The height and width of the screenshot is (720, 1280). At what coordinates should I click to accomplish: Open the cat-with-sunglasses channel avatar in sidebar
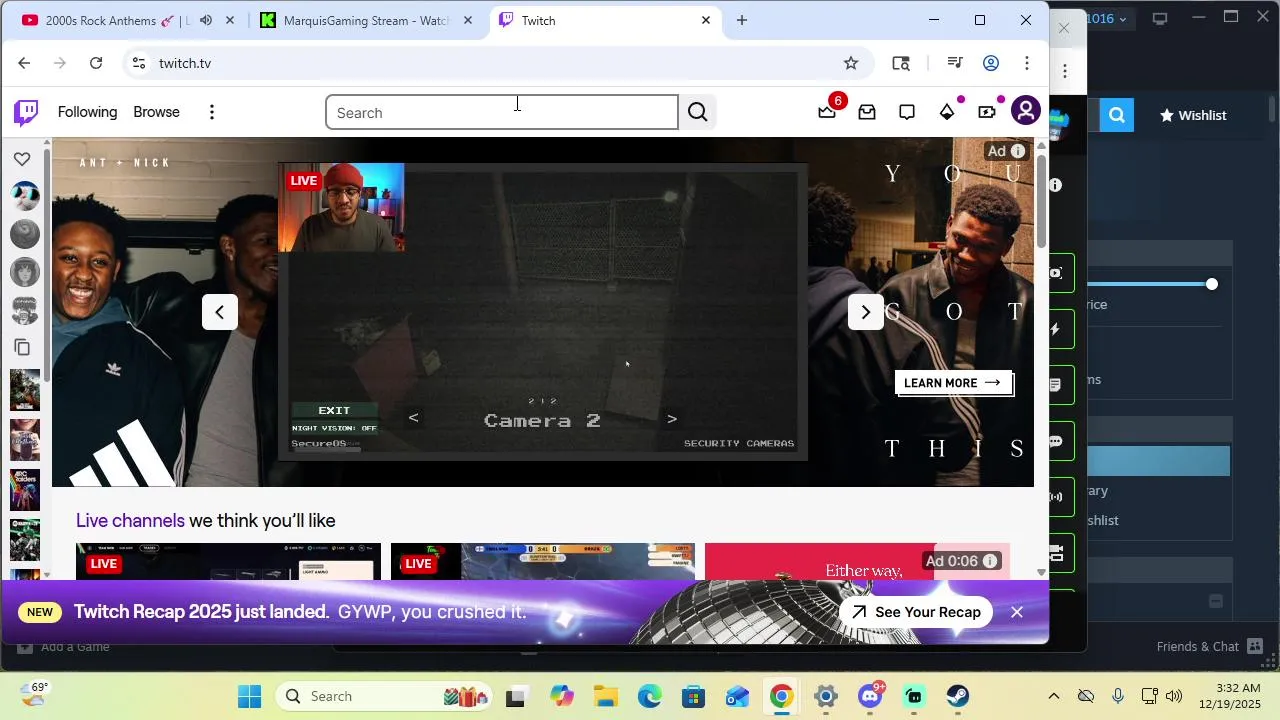[x=25, y=196]
